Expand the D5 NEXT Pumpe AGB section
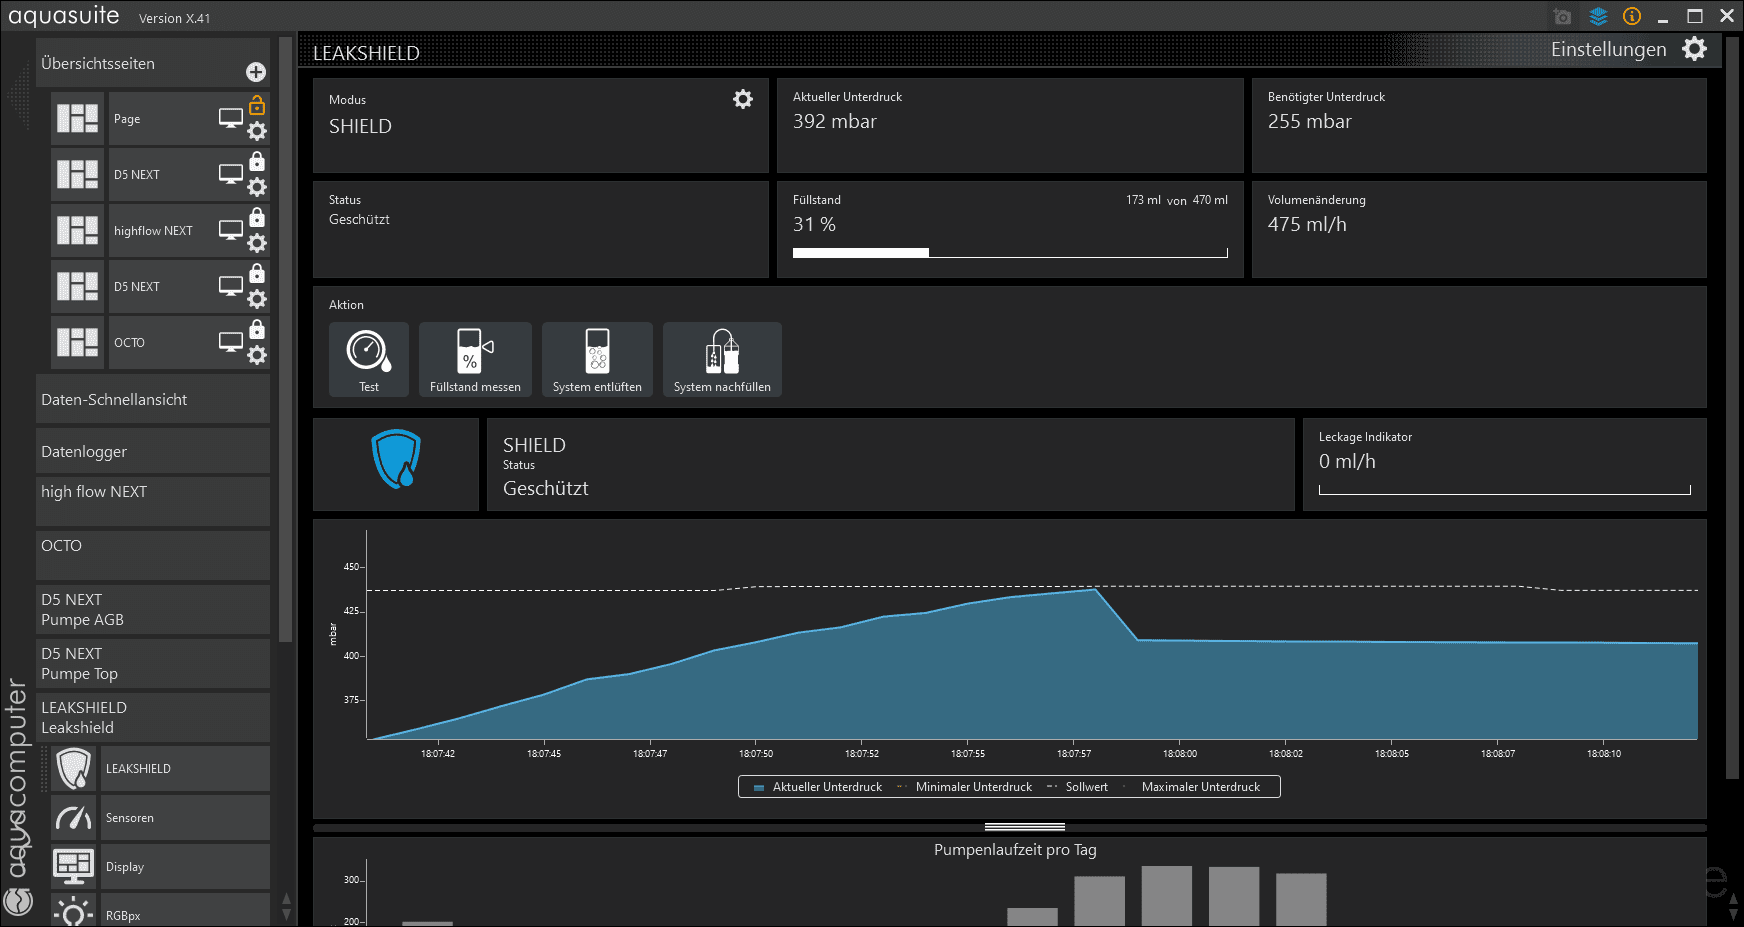 pos(153,609)
